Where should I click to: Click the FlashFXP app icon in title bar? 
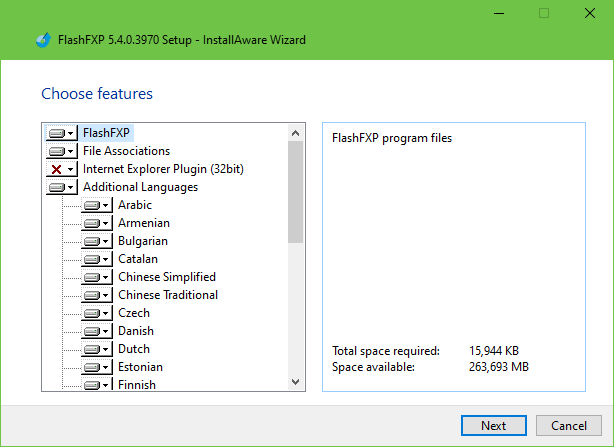pos(43,40)
